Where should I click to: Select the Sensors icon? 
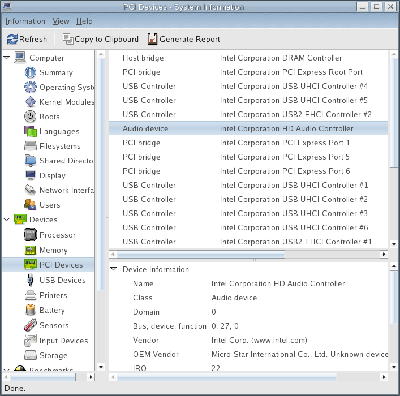pyautogui.click(x=30, y=325)
